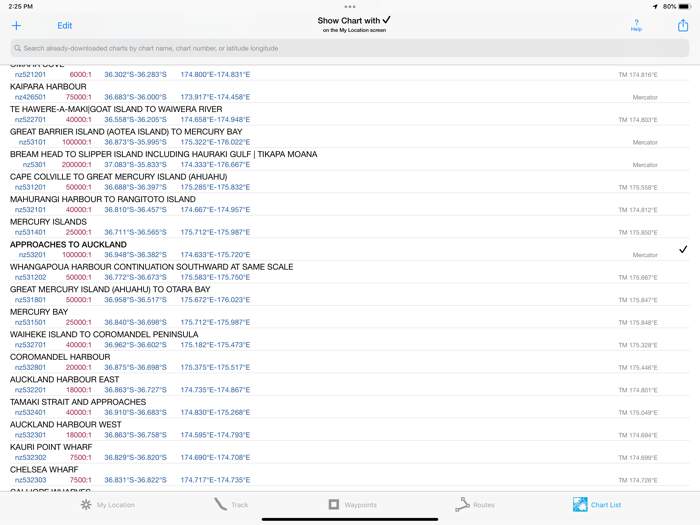Select chart TE HAWERE-A-MAKI GOAT ISLAND TO WAIWERA RIVER

click(x=350, y=114)
